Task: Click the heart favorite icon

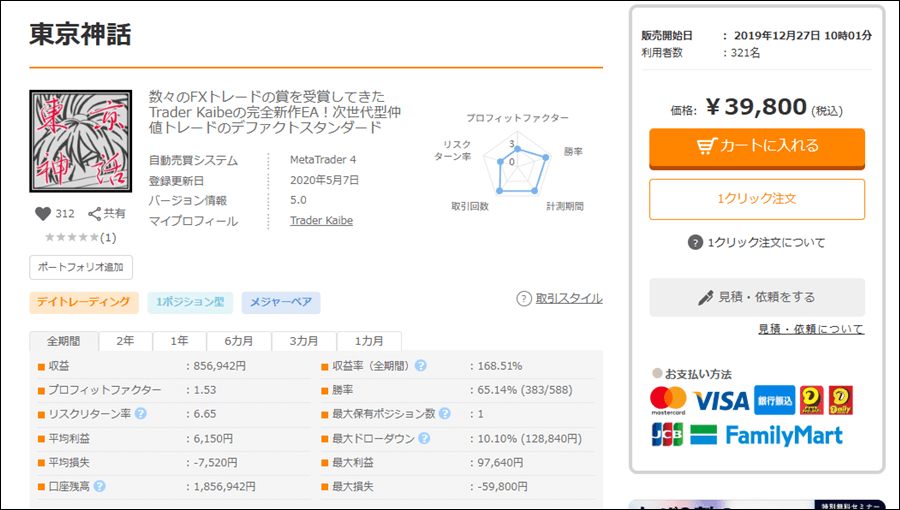Action: click(x=42, y=213)
